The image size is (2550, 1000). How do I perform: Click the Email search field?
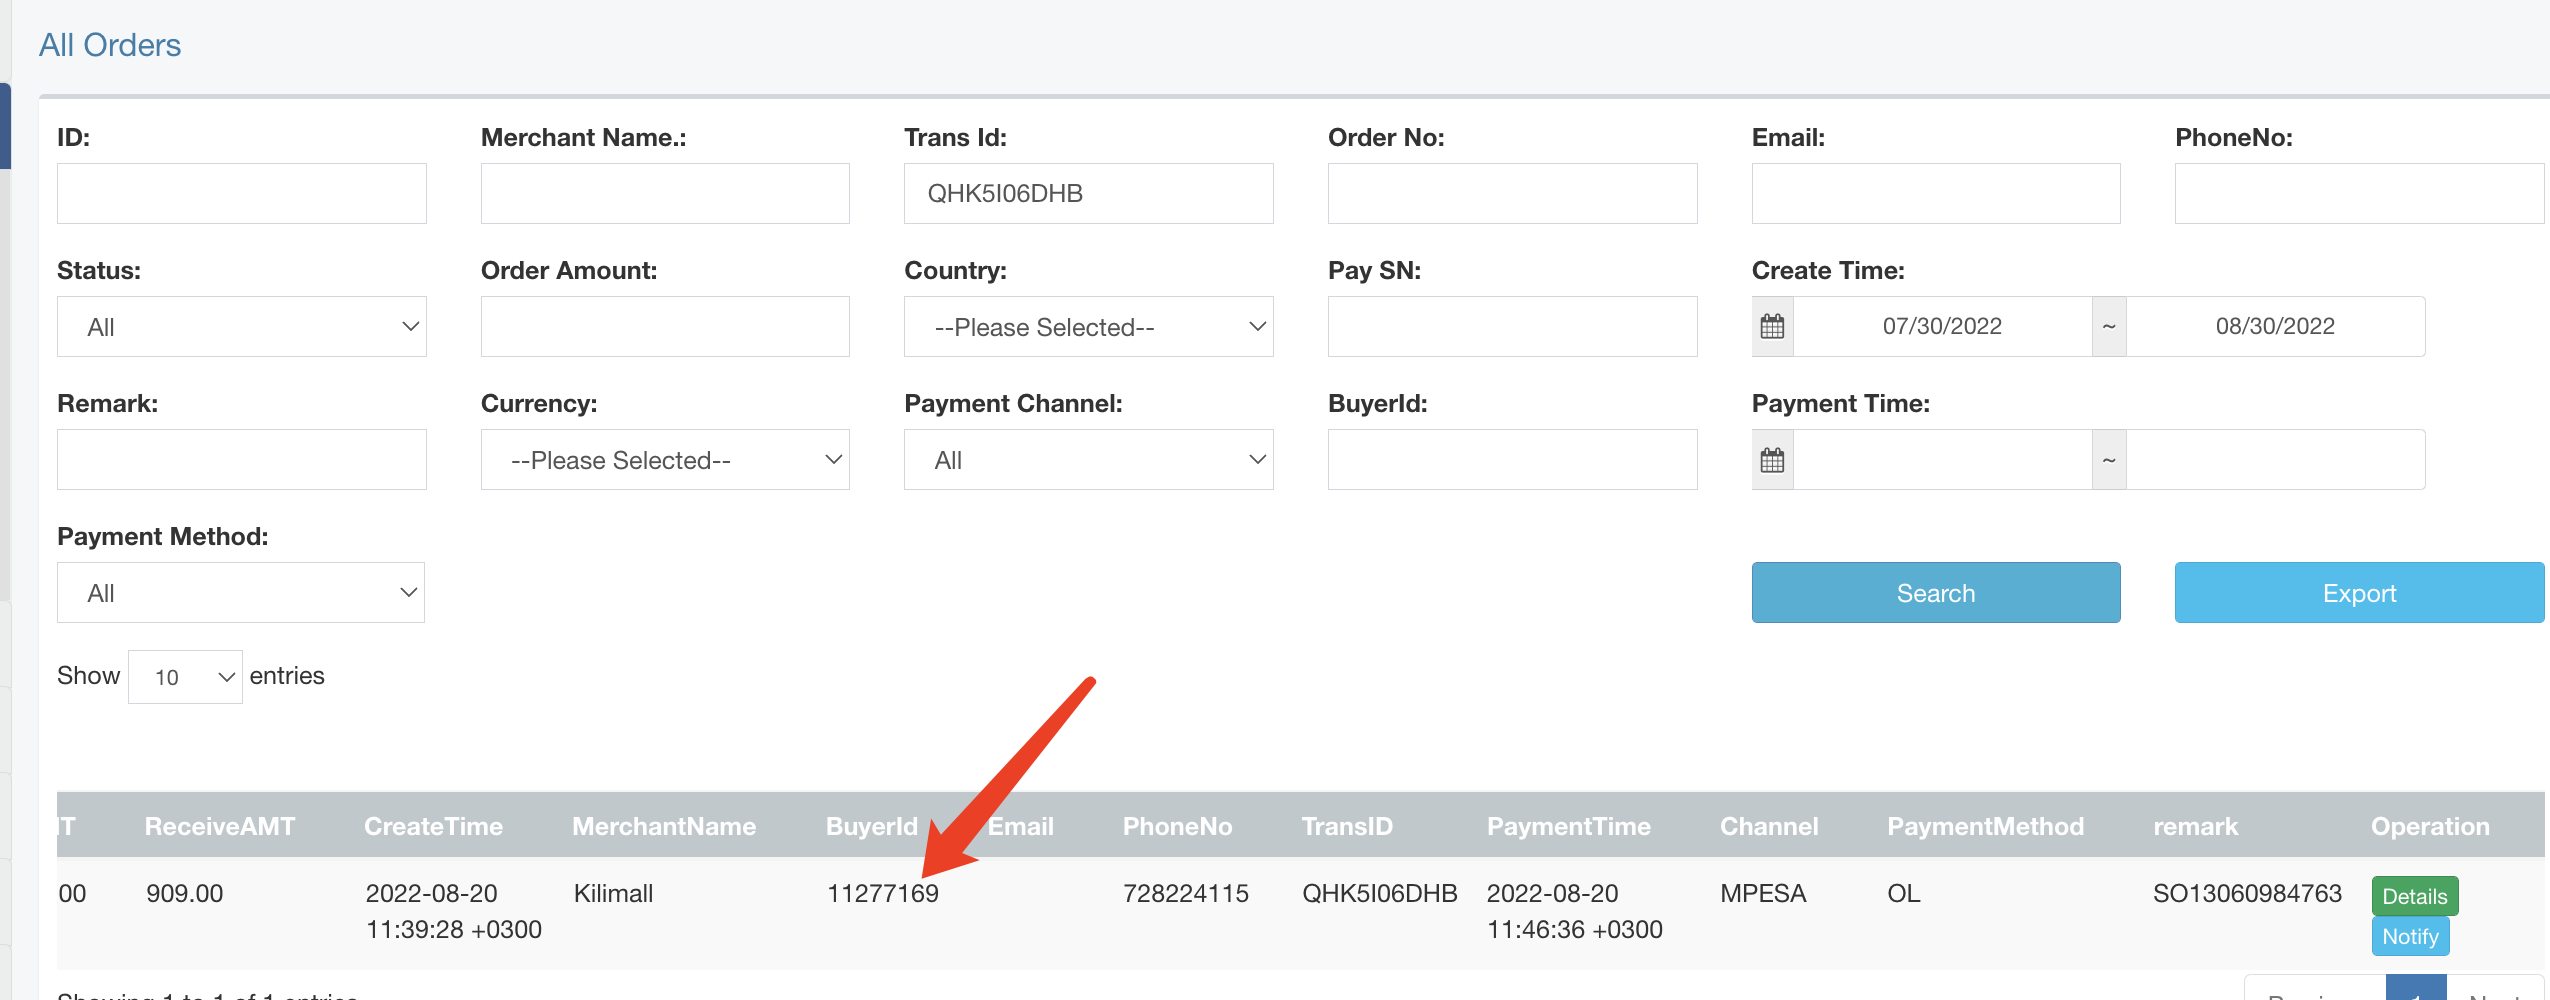1935,193
